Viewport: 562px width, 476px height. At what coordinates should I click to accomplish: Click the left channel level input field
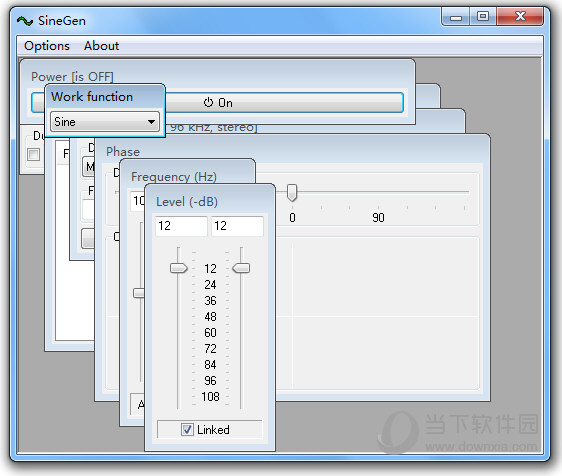[x=181, y=226]
